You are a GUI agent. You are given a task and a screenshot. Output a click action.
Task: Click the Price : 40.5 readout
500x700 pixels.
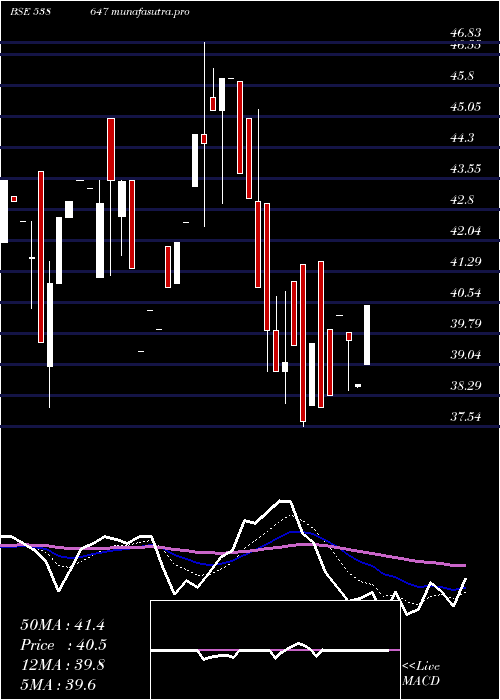(63, 645)
